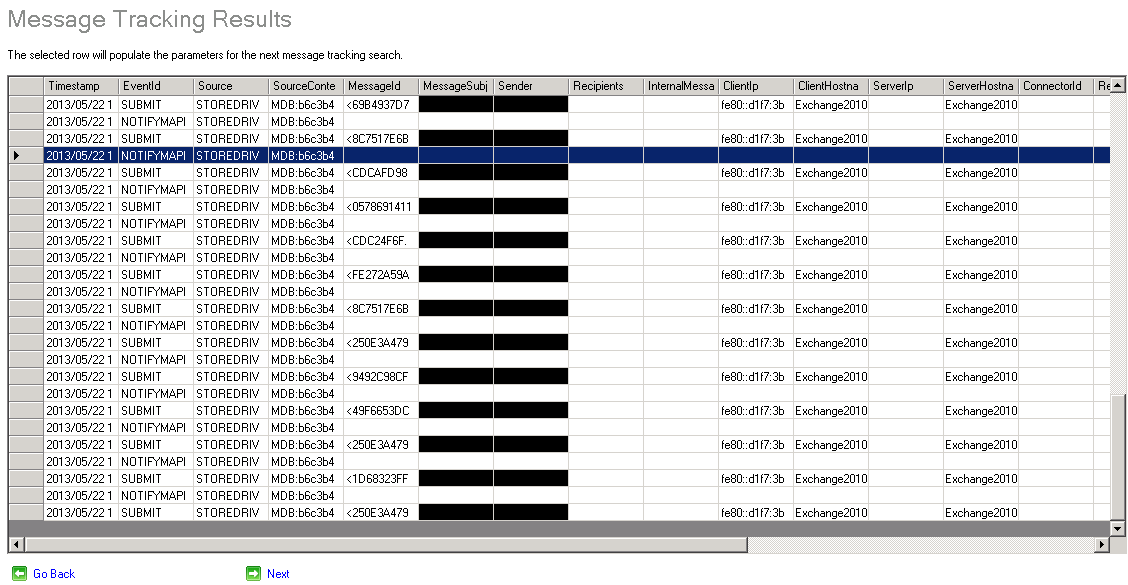Select the row with MessageId <69B4937D7
Image resolution: width=1128 pixels, height=585 pixels.
click(x=380, y=105)
